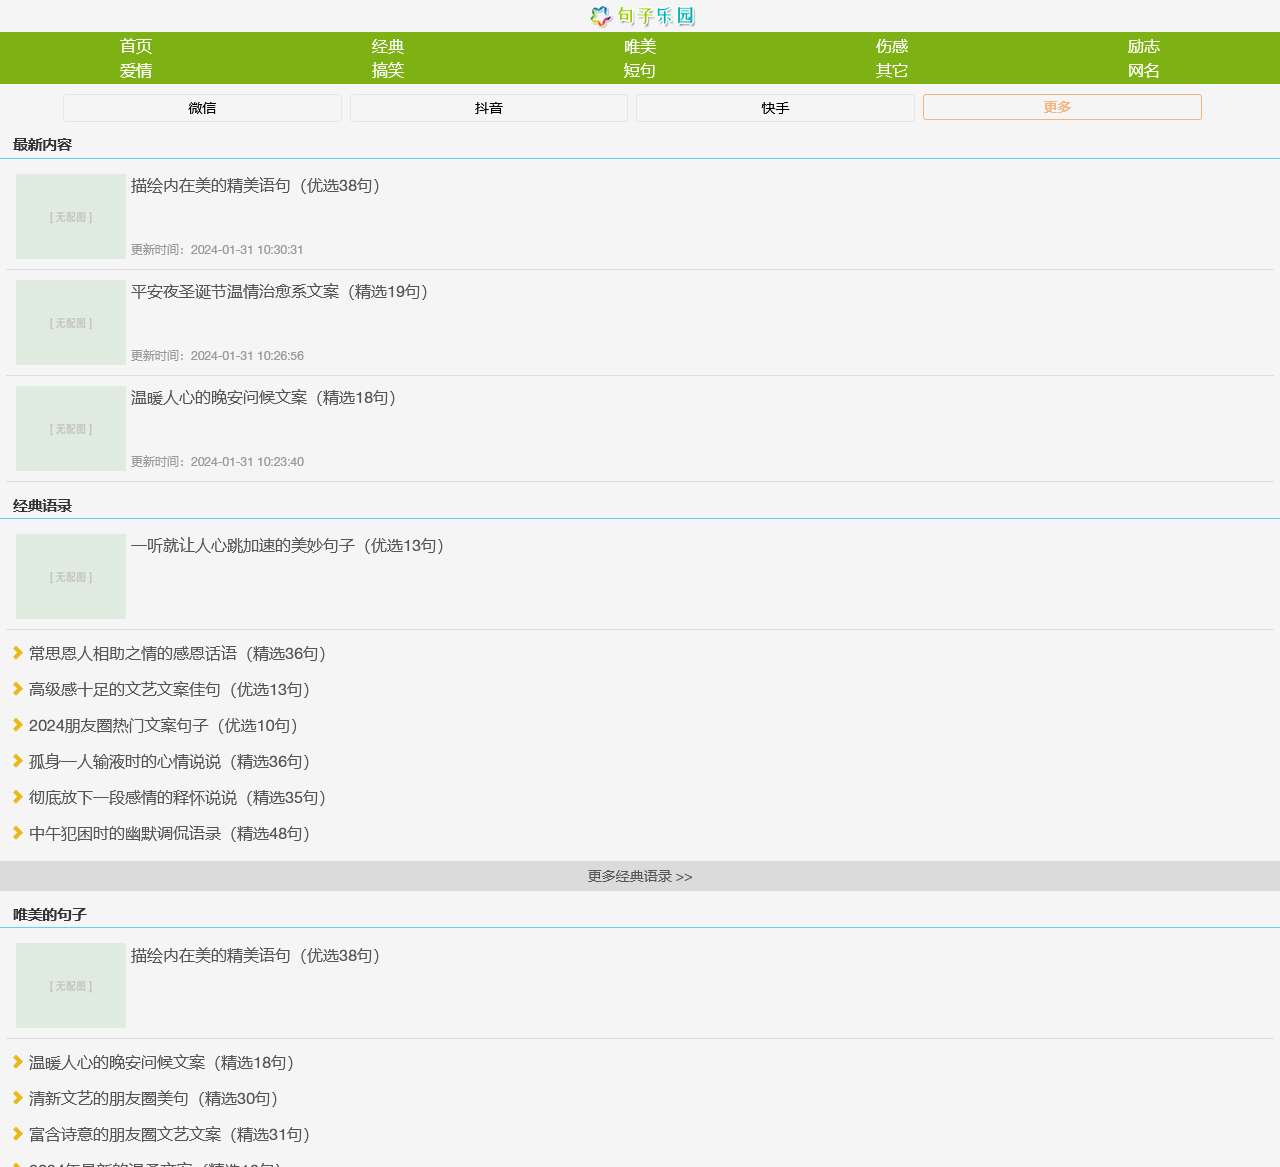Open the 首页 navigation item
The image size is (1280, 1167).
tap(136, 46)
